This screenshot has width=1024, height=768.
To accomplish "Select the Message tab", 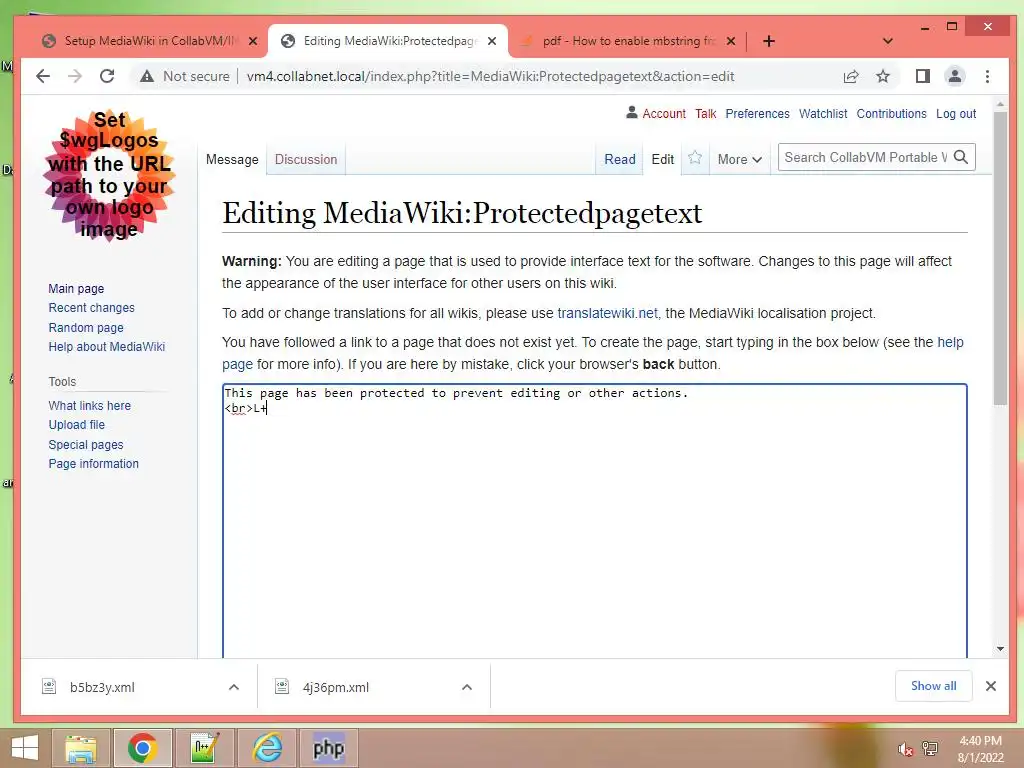I will click(232, 159).
